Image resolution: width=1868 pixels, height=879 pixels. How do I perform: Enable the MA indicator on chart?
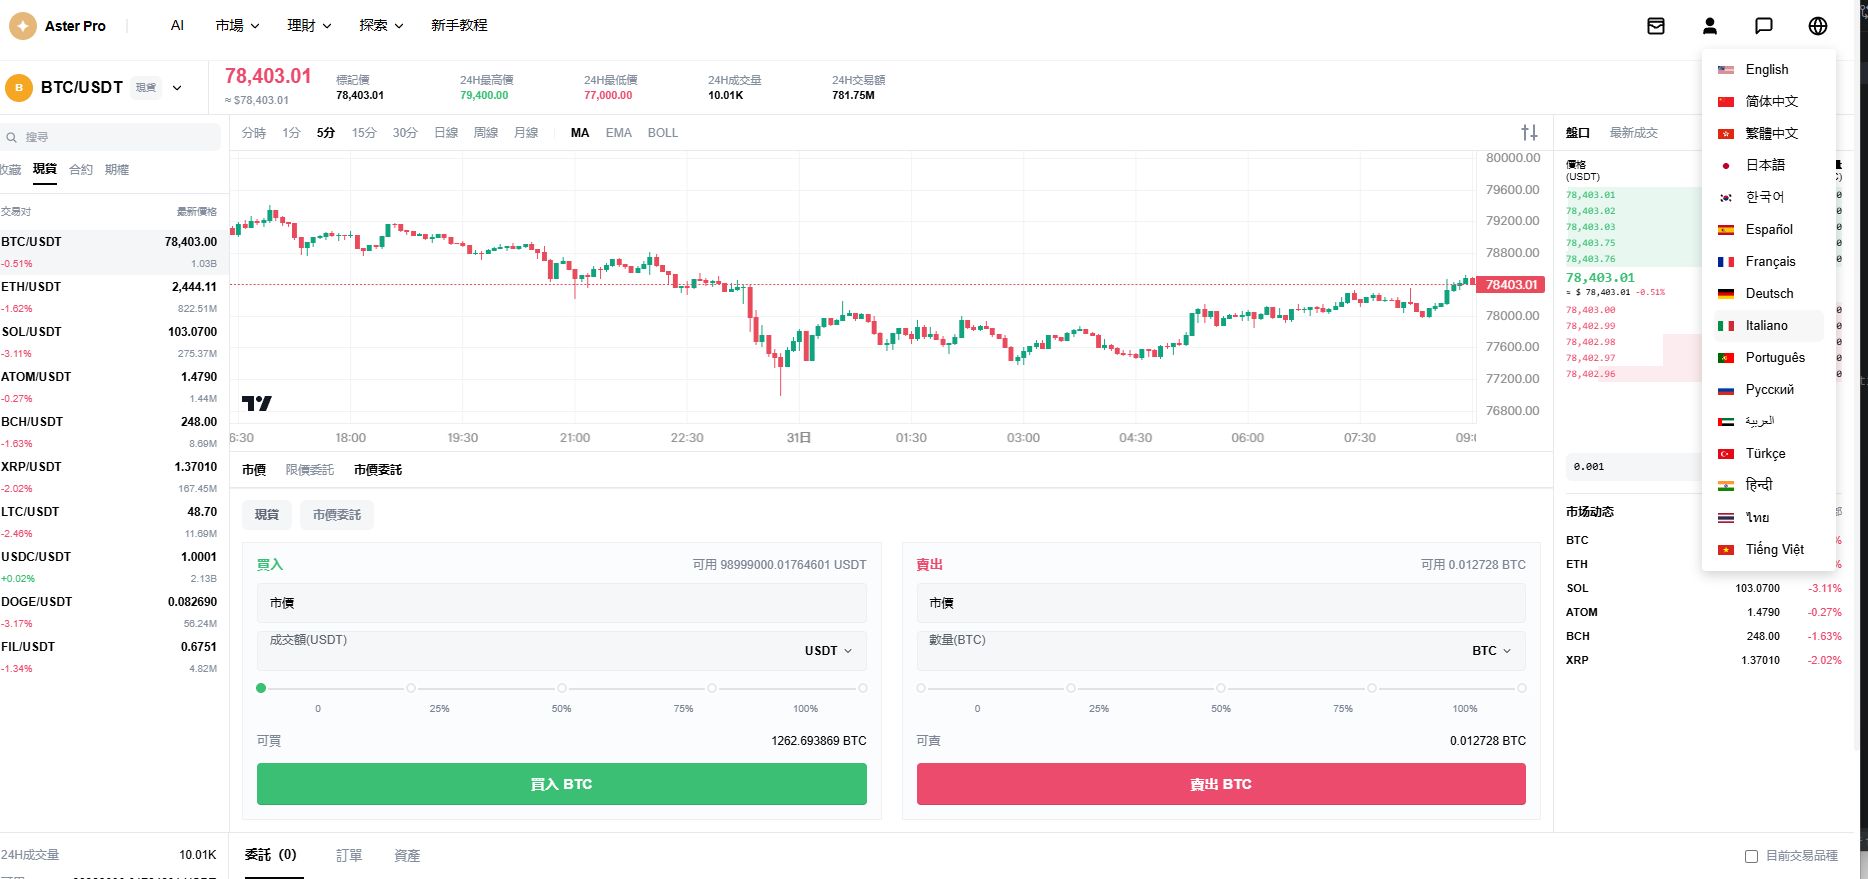click(x=580, y=132)
